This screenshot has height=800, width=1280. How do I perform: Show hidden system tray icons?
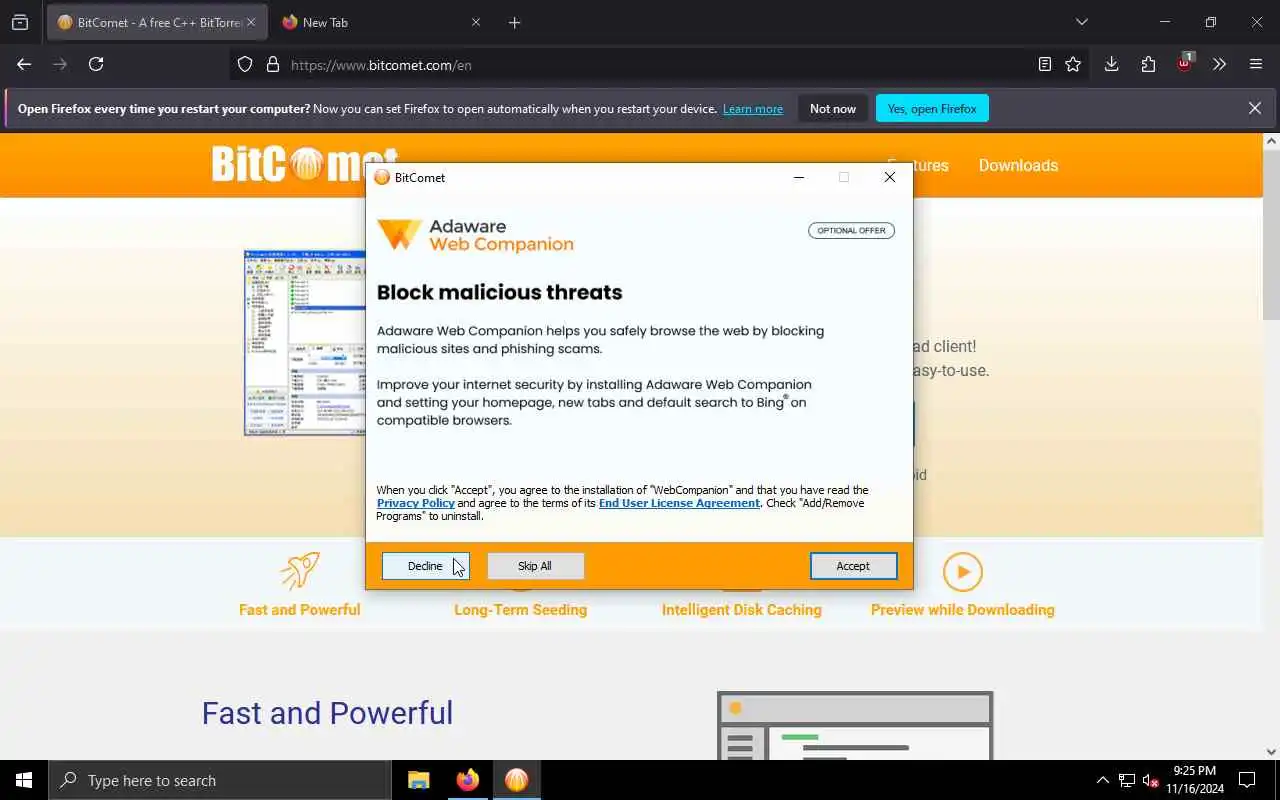[x=1102, y=780]
